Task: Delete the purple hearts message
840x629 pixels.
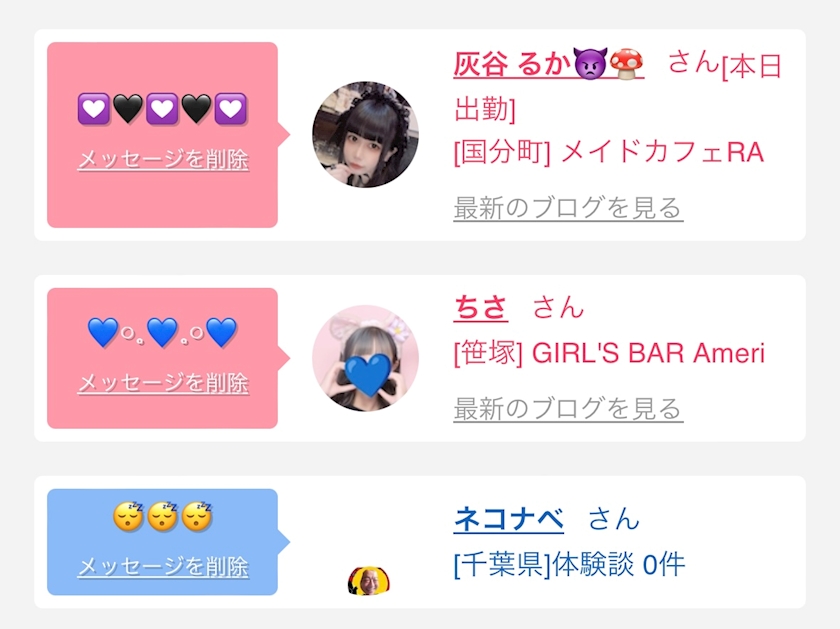Action: point(163,159)
